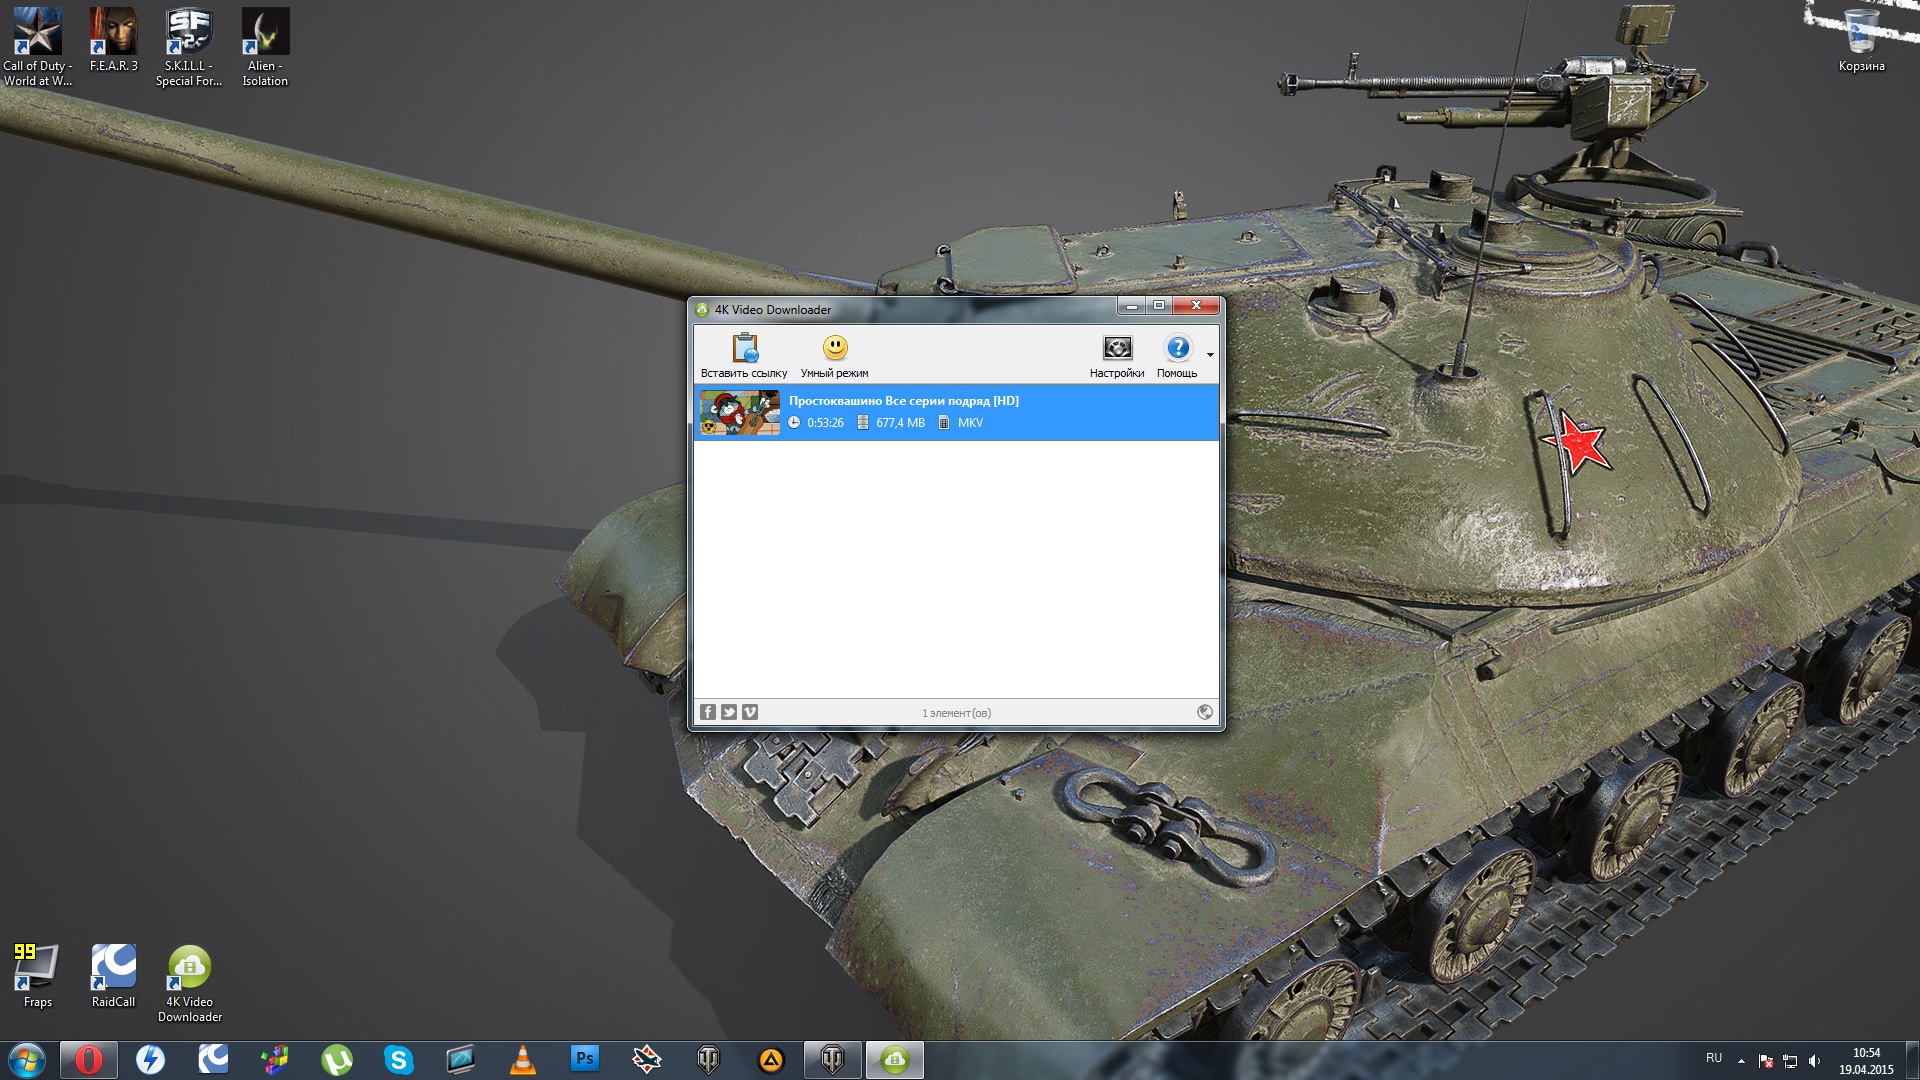Click the 1 элемент(ов) status text
The image size is (1920, 1080).
956,713
